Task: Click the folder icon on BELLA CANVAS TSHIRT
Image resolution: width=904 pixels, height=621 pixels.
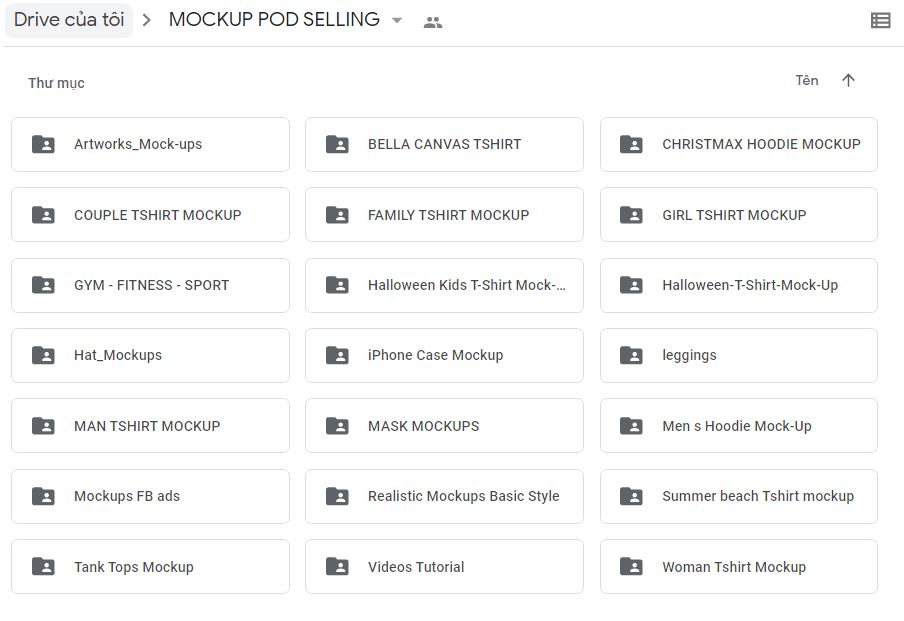Action: pyautogui.click(x=336, y=144)
